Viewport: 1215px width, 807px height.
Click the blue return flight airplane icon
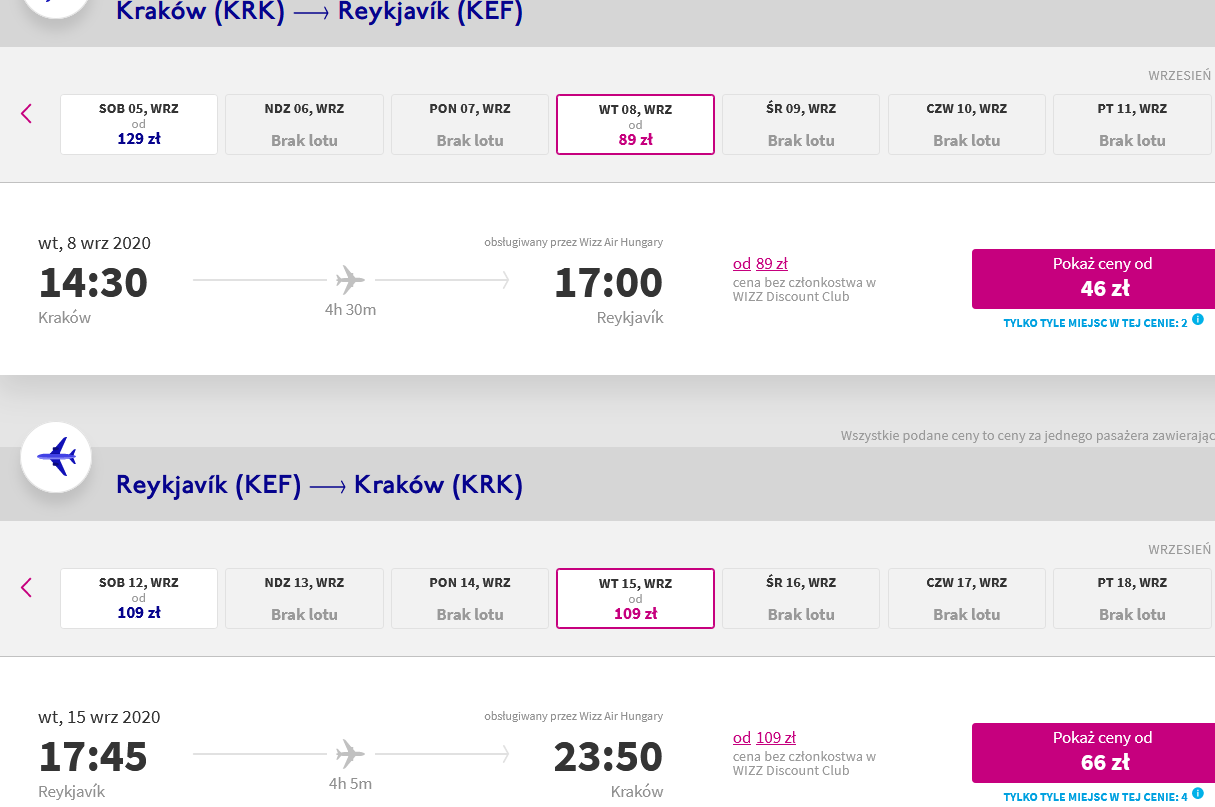(x=56, y=457)
